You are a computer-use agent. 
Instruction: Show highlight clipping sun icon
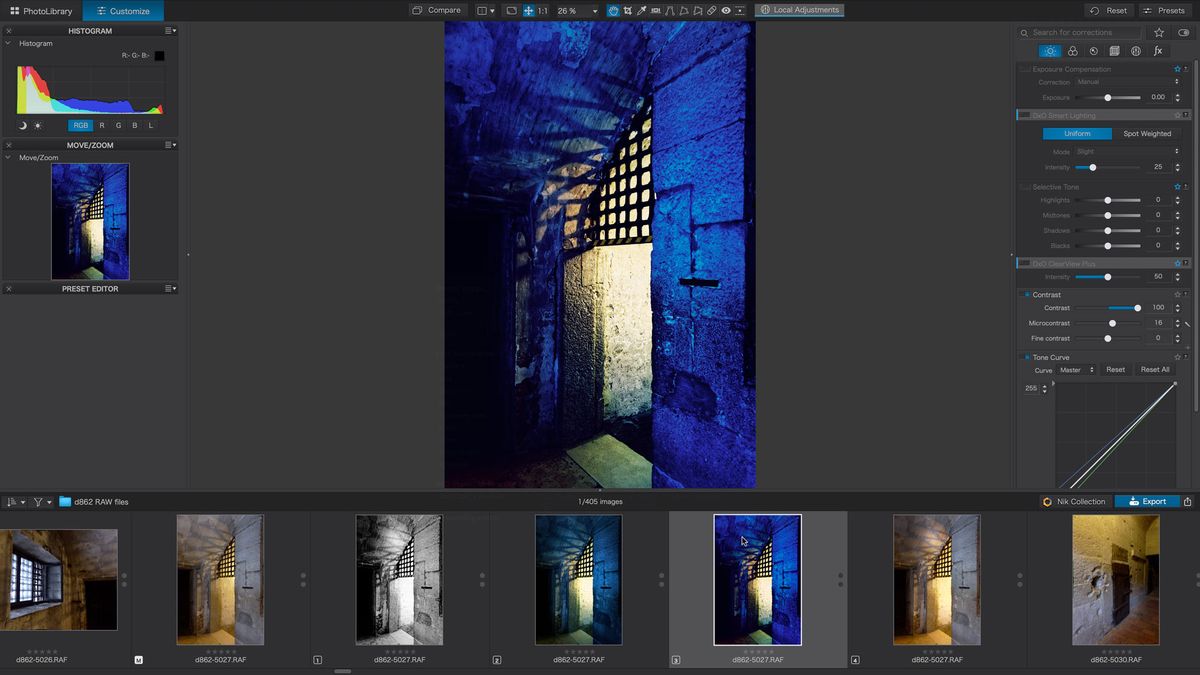38,125
